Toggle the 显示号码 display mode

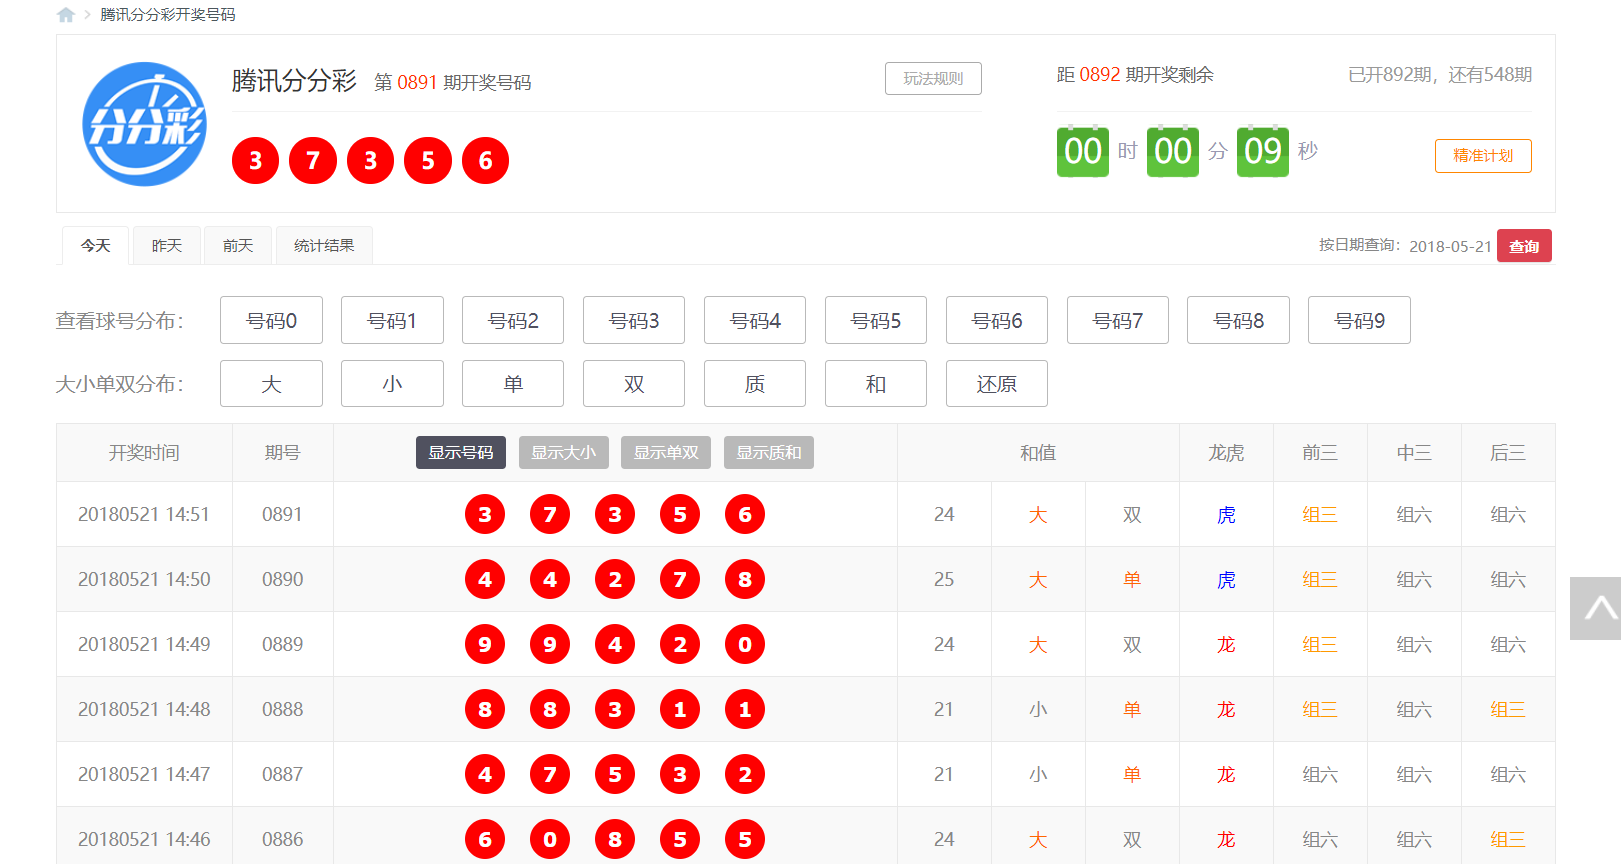[x=461, y=453]
